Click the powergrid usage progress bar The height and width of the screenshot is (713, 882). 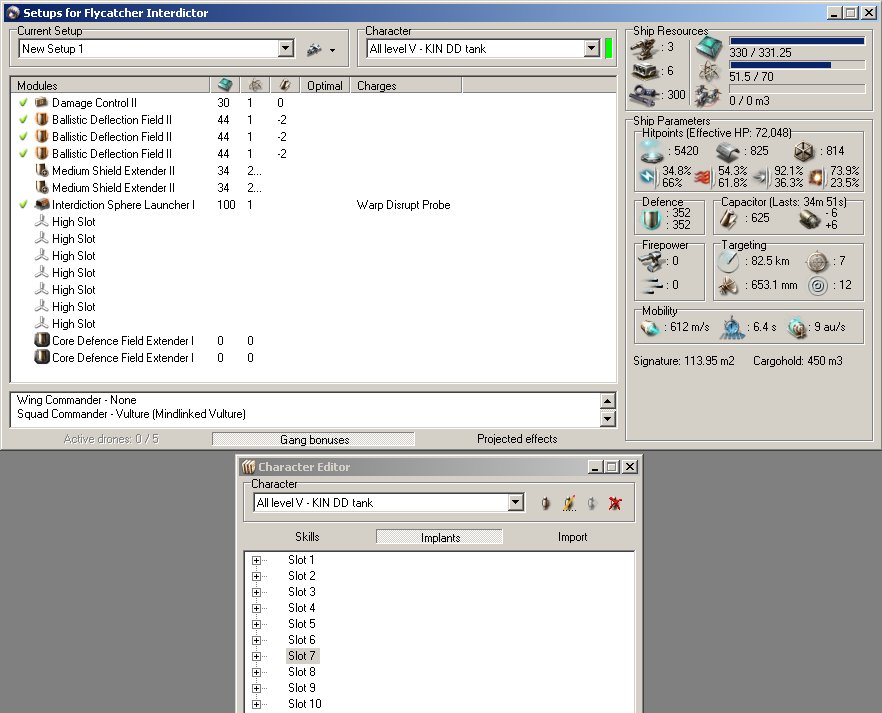[796, 65]
